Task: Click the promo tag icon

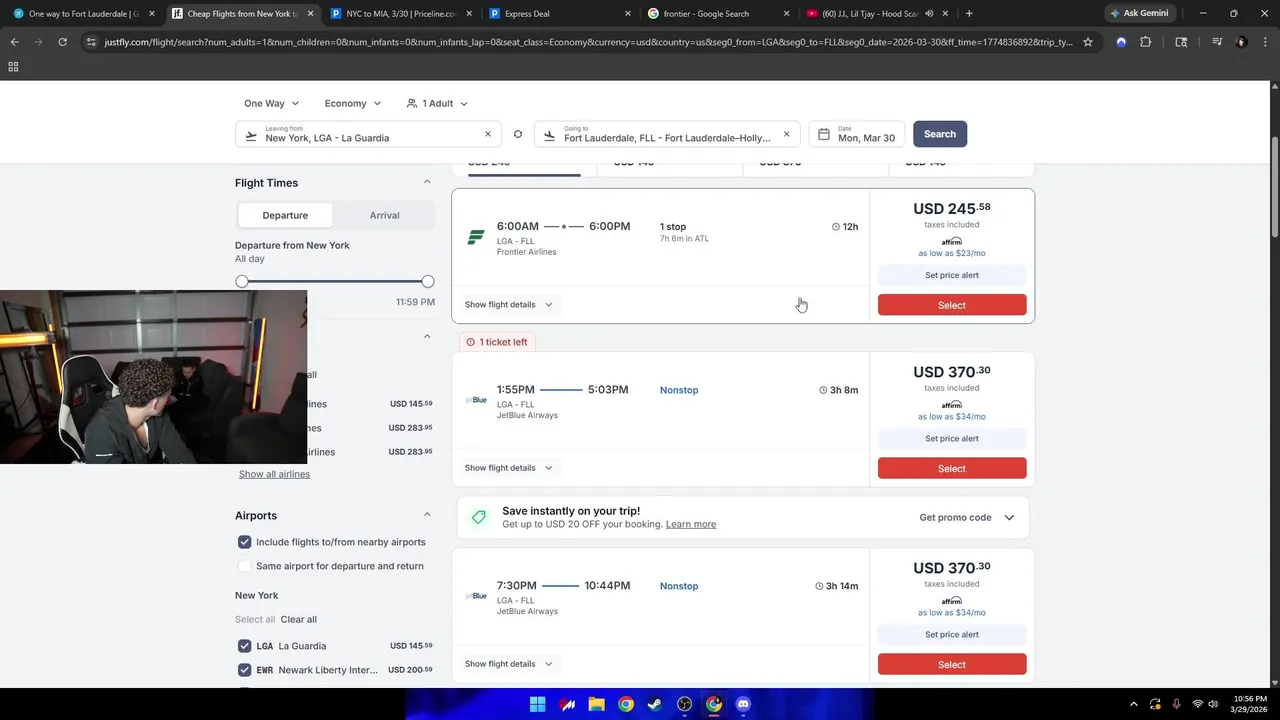Action: (x=479, y=517)
